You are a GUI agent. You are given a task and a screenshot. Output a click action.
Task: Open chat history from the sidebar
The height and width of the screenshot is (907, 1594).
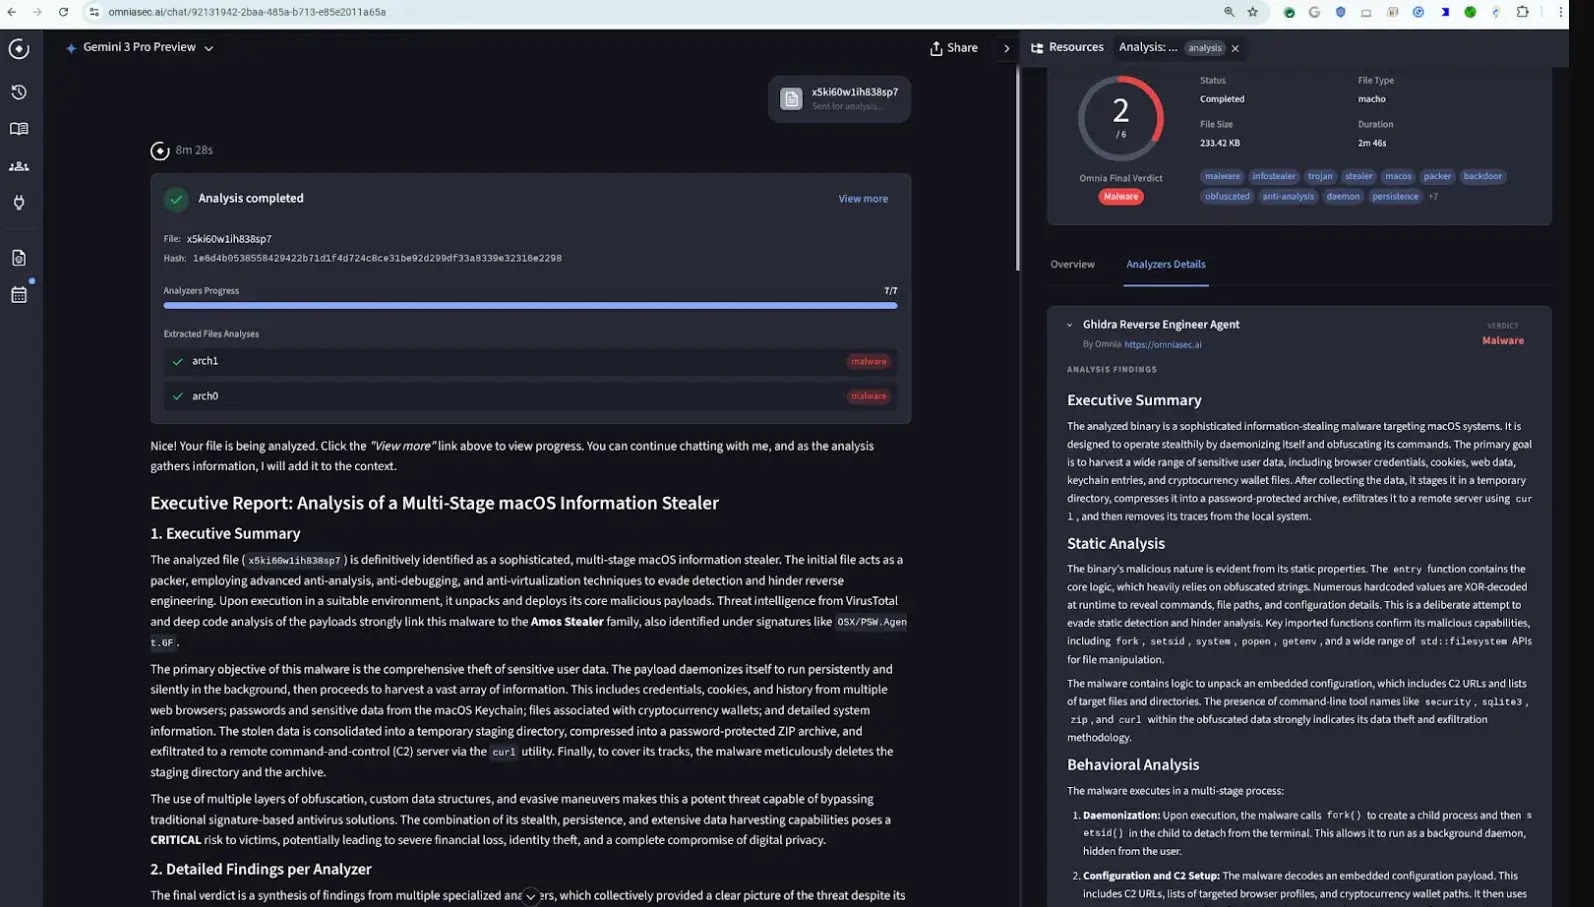(x=19, y=92)
